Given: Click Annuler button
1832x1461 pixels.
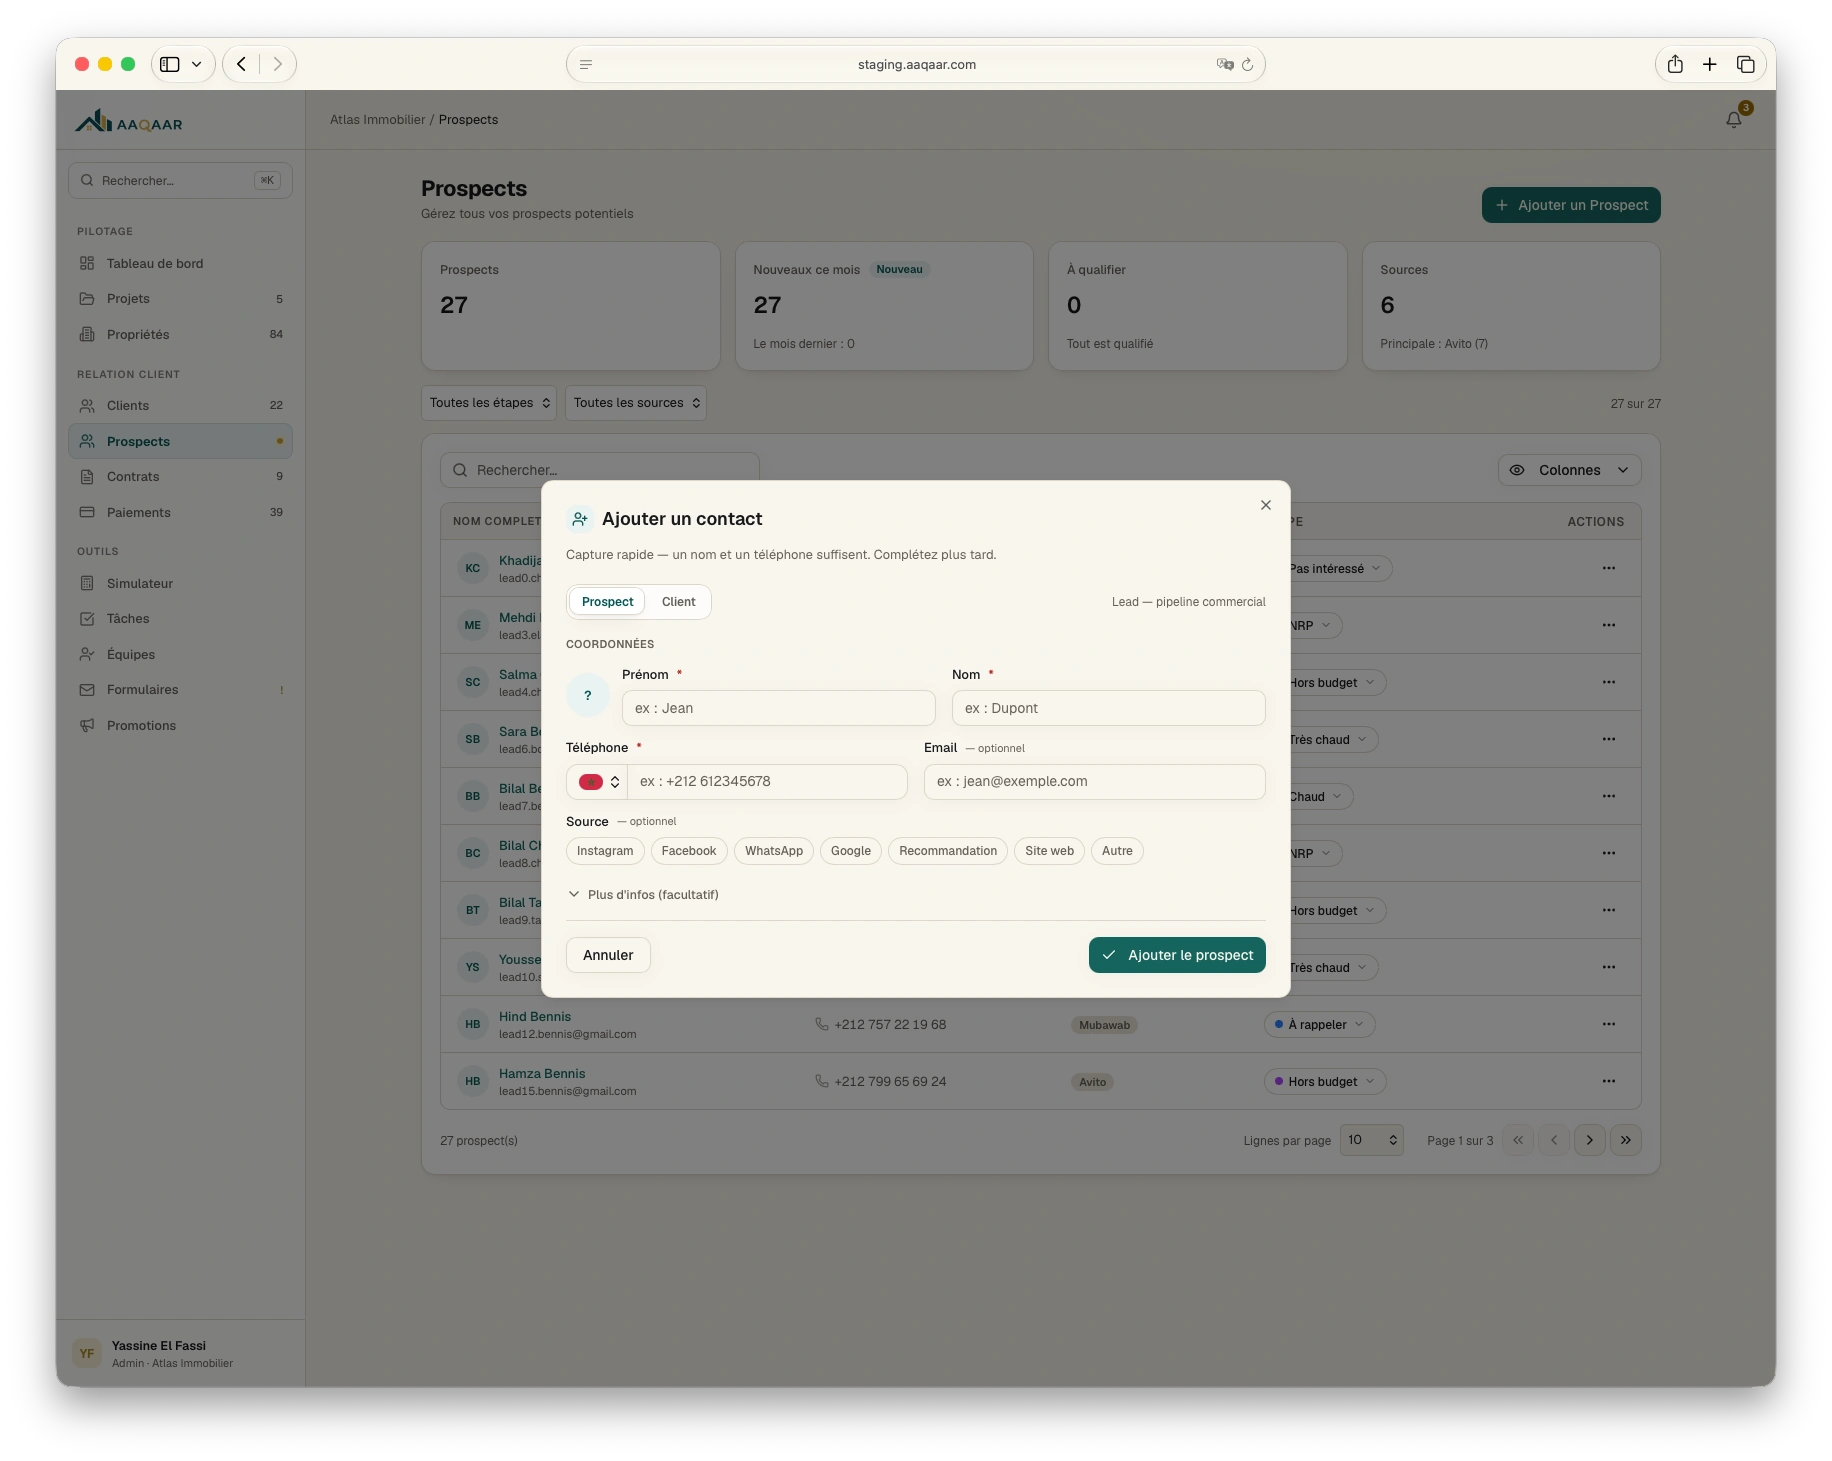Looking at the screenshot, I should pyautogui.click(x=608, y=955).
